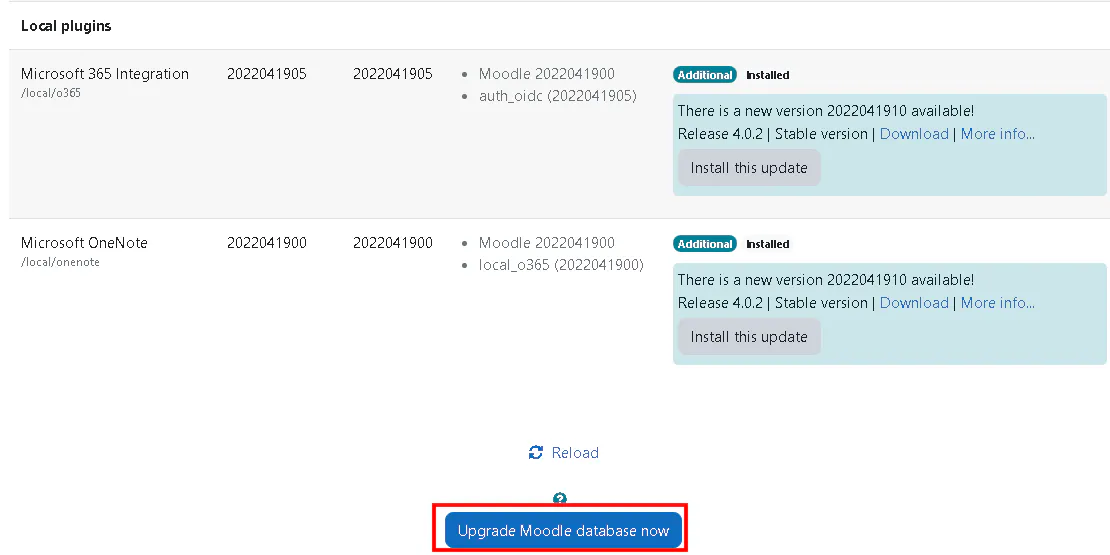Select first 2022041900 version cell in OneNote row
Viewport: 1110px width, 555px height.
click(x=267, y=243)
